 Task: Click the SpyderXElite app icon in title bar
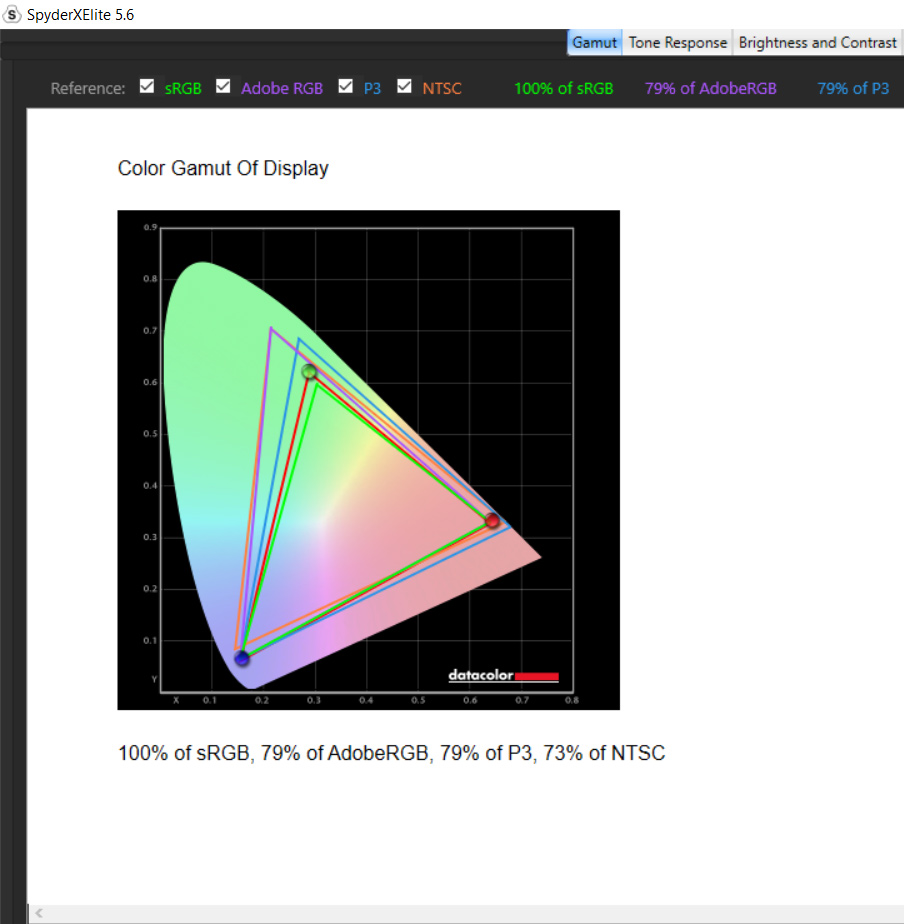click(12, 14)
